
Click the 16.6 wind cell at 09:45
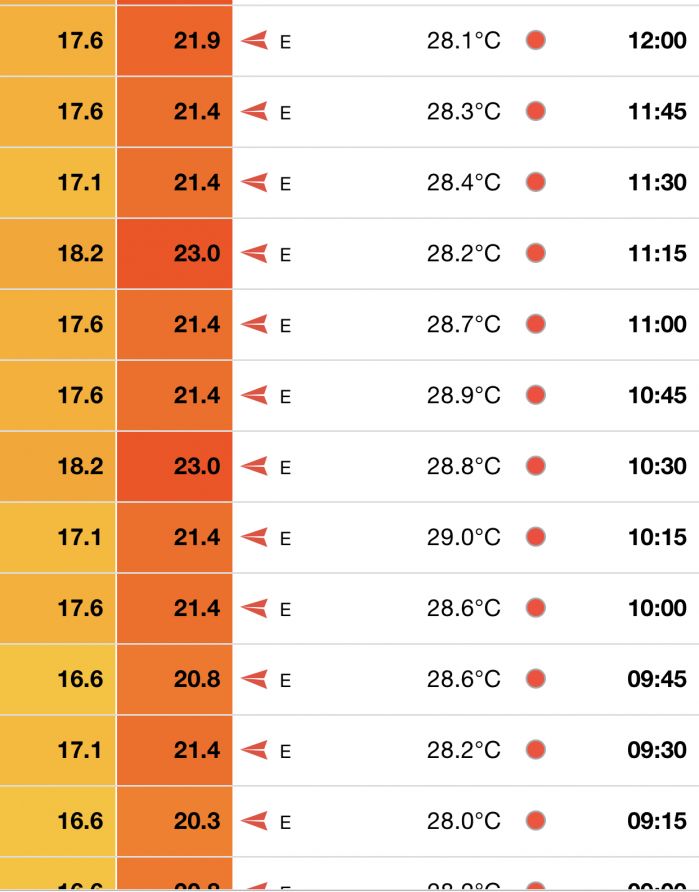tap(57, 679)
